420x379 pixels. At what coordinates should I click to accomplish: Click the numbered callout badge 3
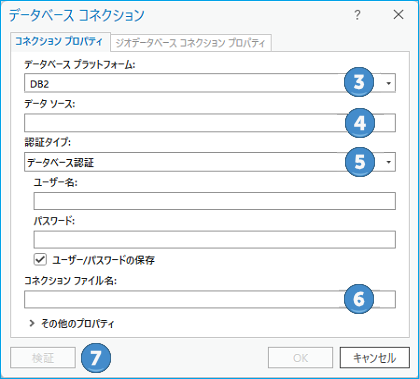click(x=359, y=82)
